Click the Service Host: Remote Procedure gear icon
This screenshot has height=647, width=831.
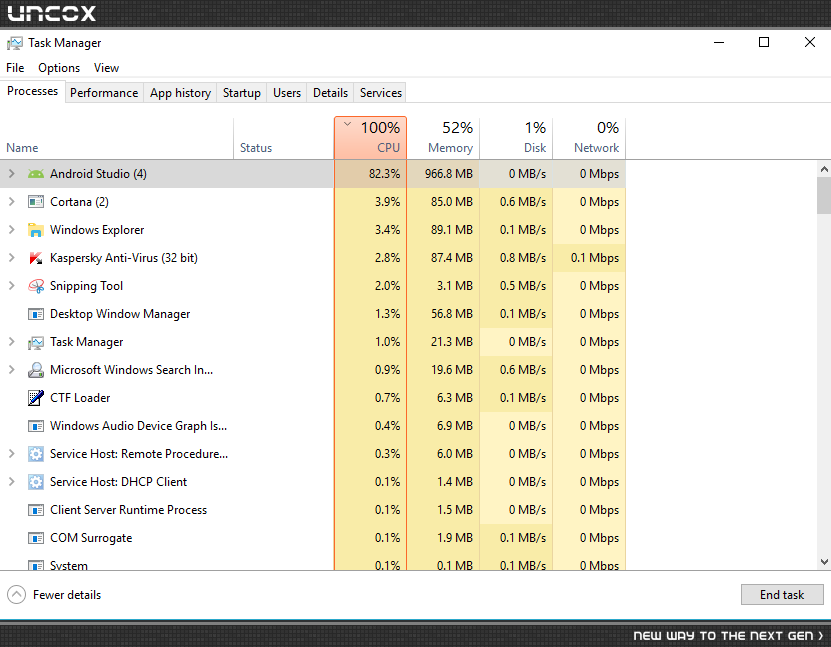pos(36,454)
